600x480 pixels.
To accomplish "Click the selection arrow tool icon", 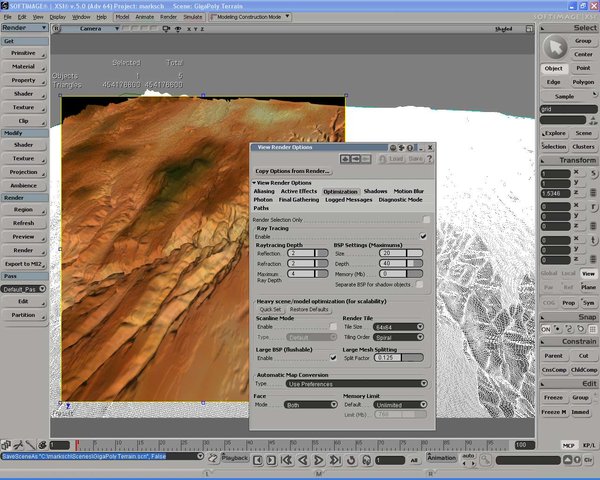I will pos(556,47).
